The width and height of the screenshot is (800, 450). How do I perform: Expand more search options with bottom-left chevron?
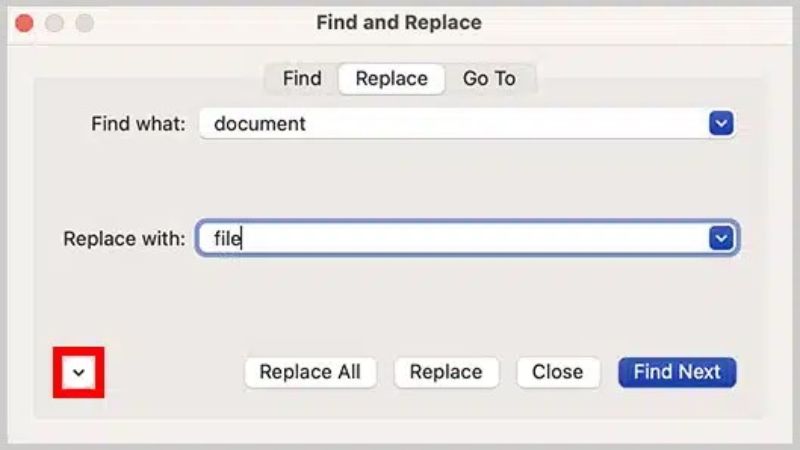click(80, 373)
